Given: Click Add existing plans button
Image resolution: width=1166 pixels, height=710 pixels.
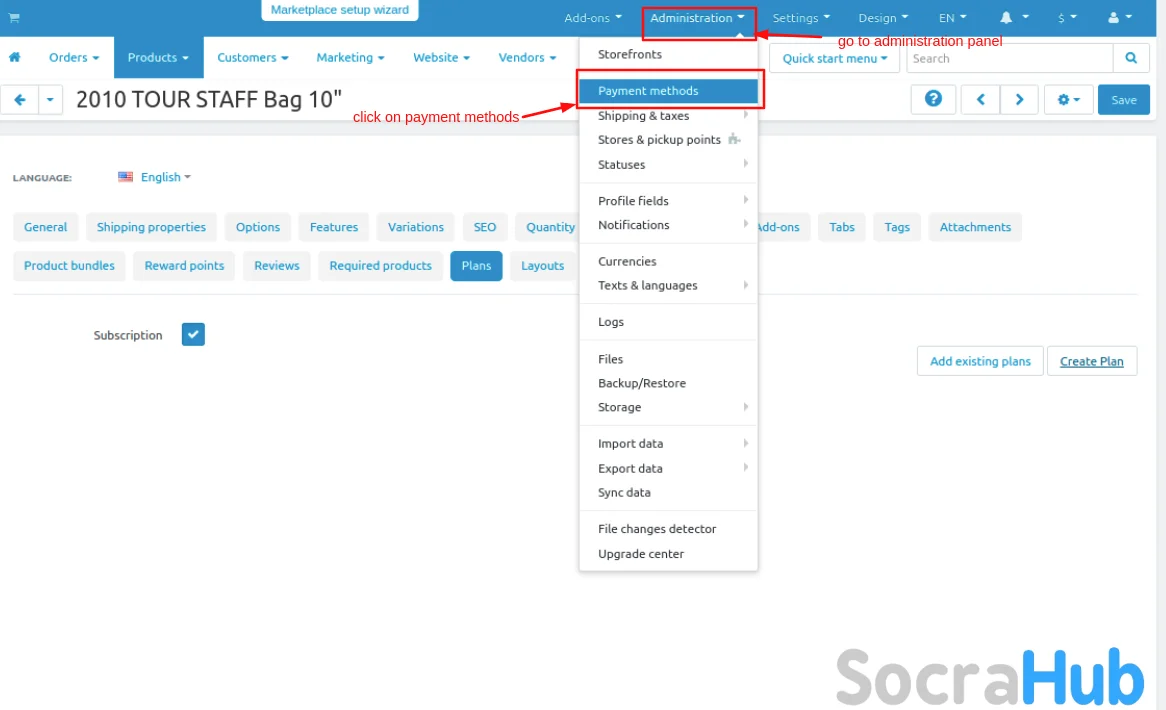Looking at the screenshot, I should pos(980,361).
